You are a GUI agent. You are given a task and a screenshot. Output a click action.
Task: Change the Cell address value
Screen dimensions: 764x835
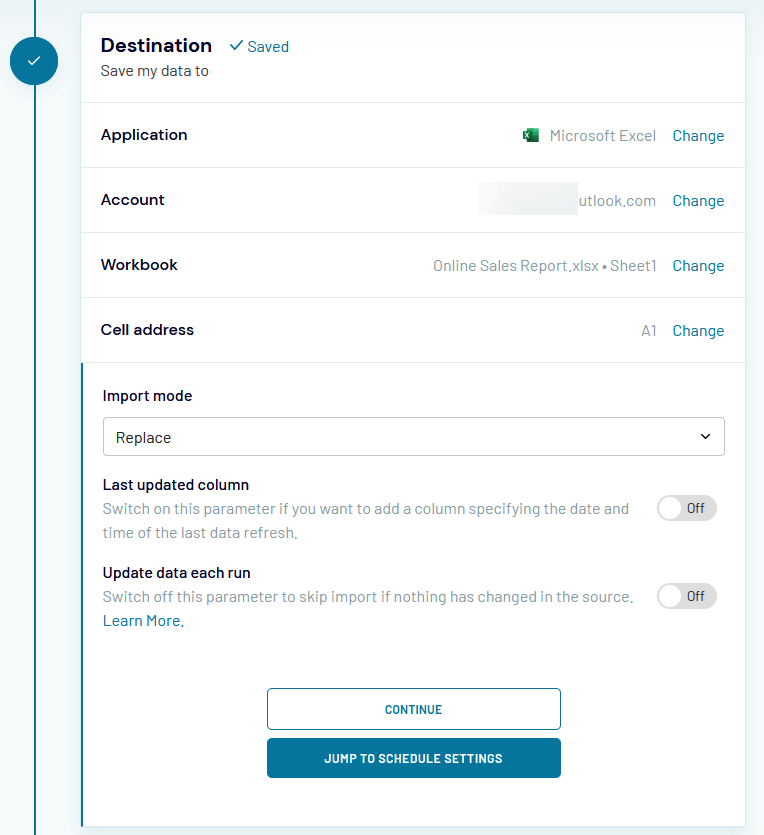[698, 331]
